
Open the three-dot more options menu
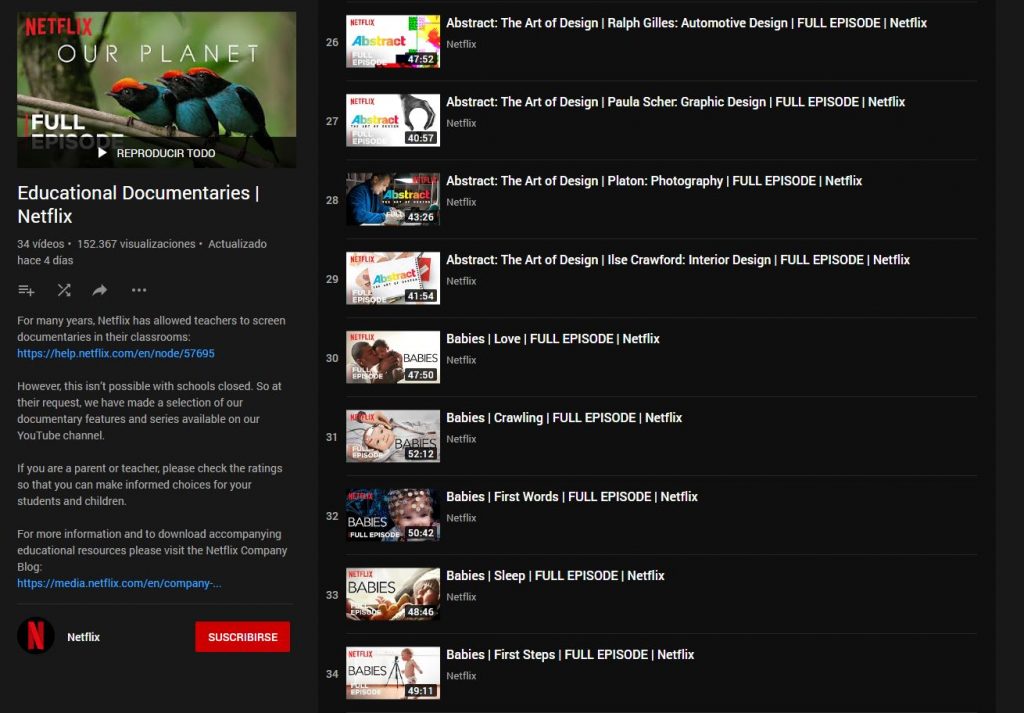[x=139, y=290]
